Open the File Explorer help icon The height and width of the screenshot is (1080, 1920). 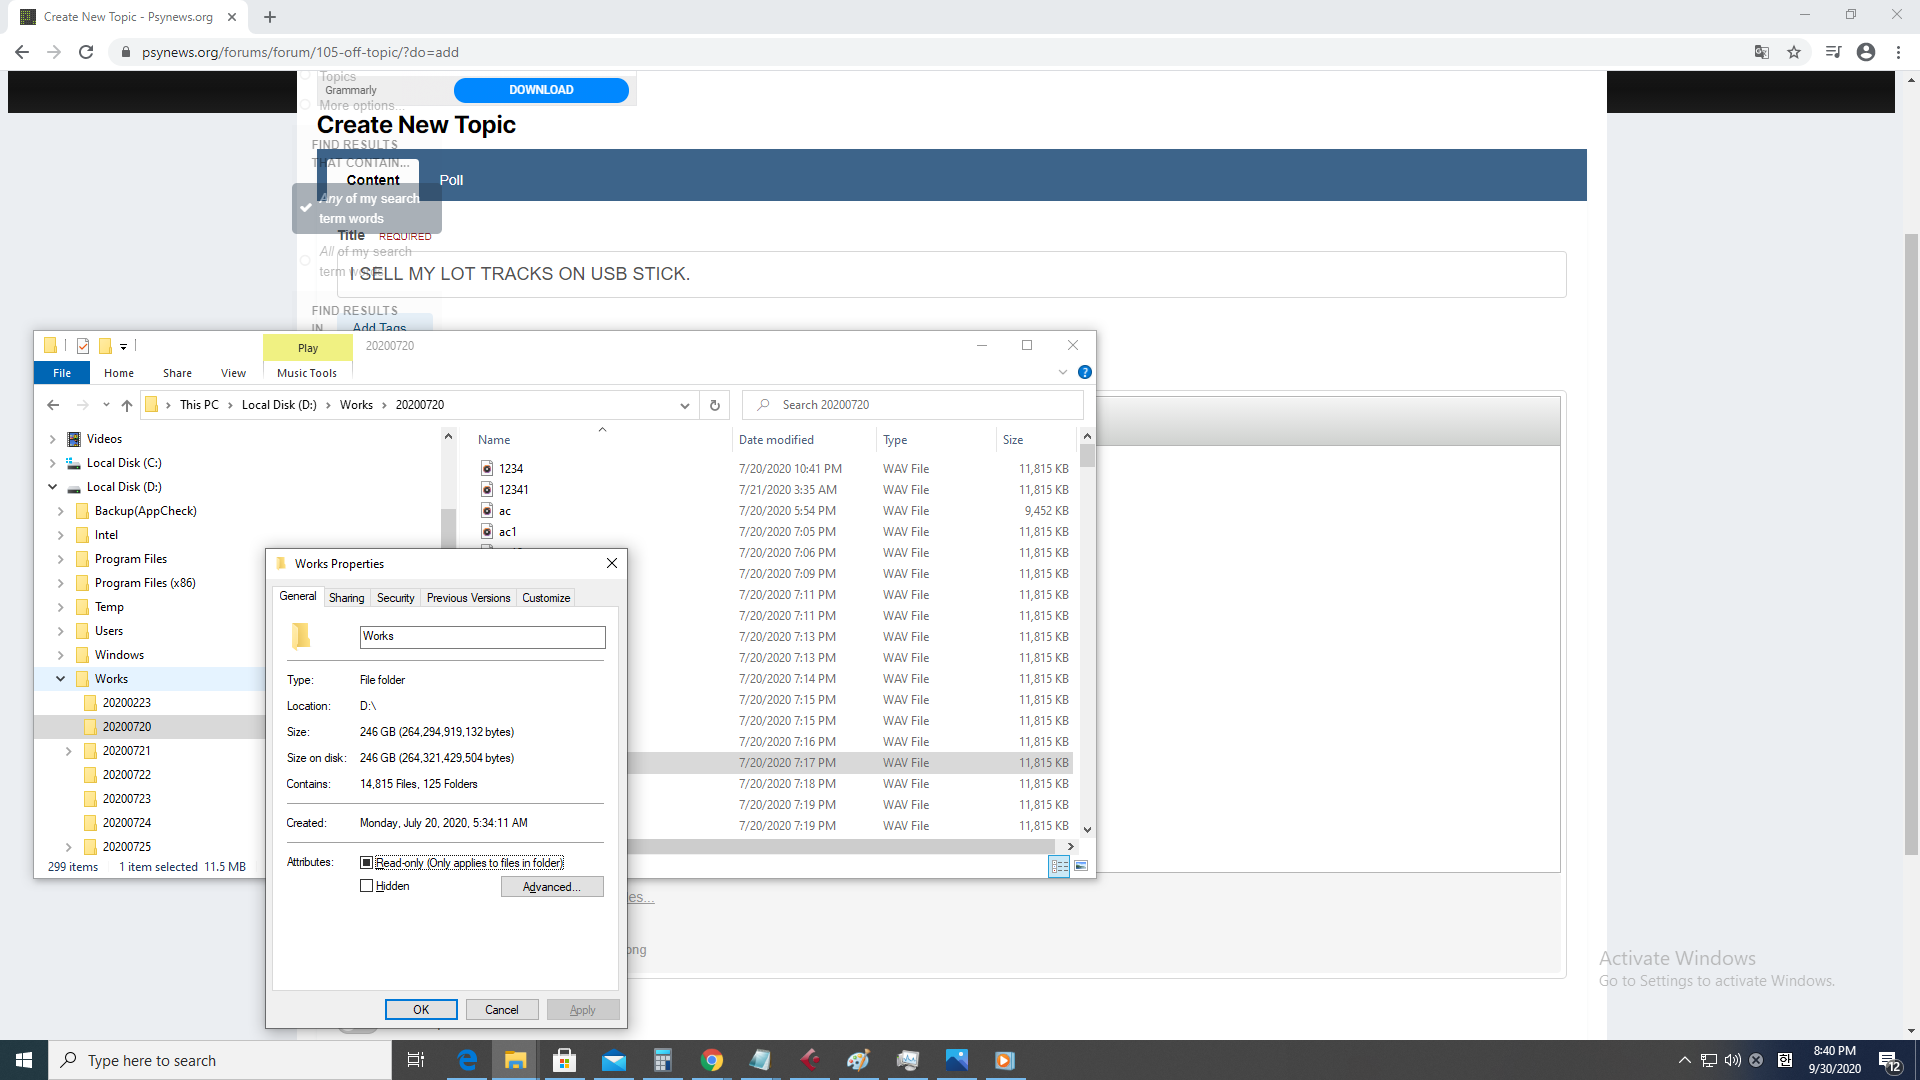(1085, 372)
